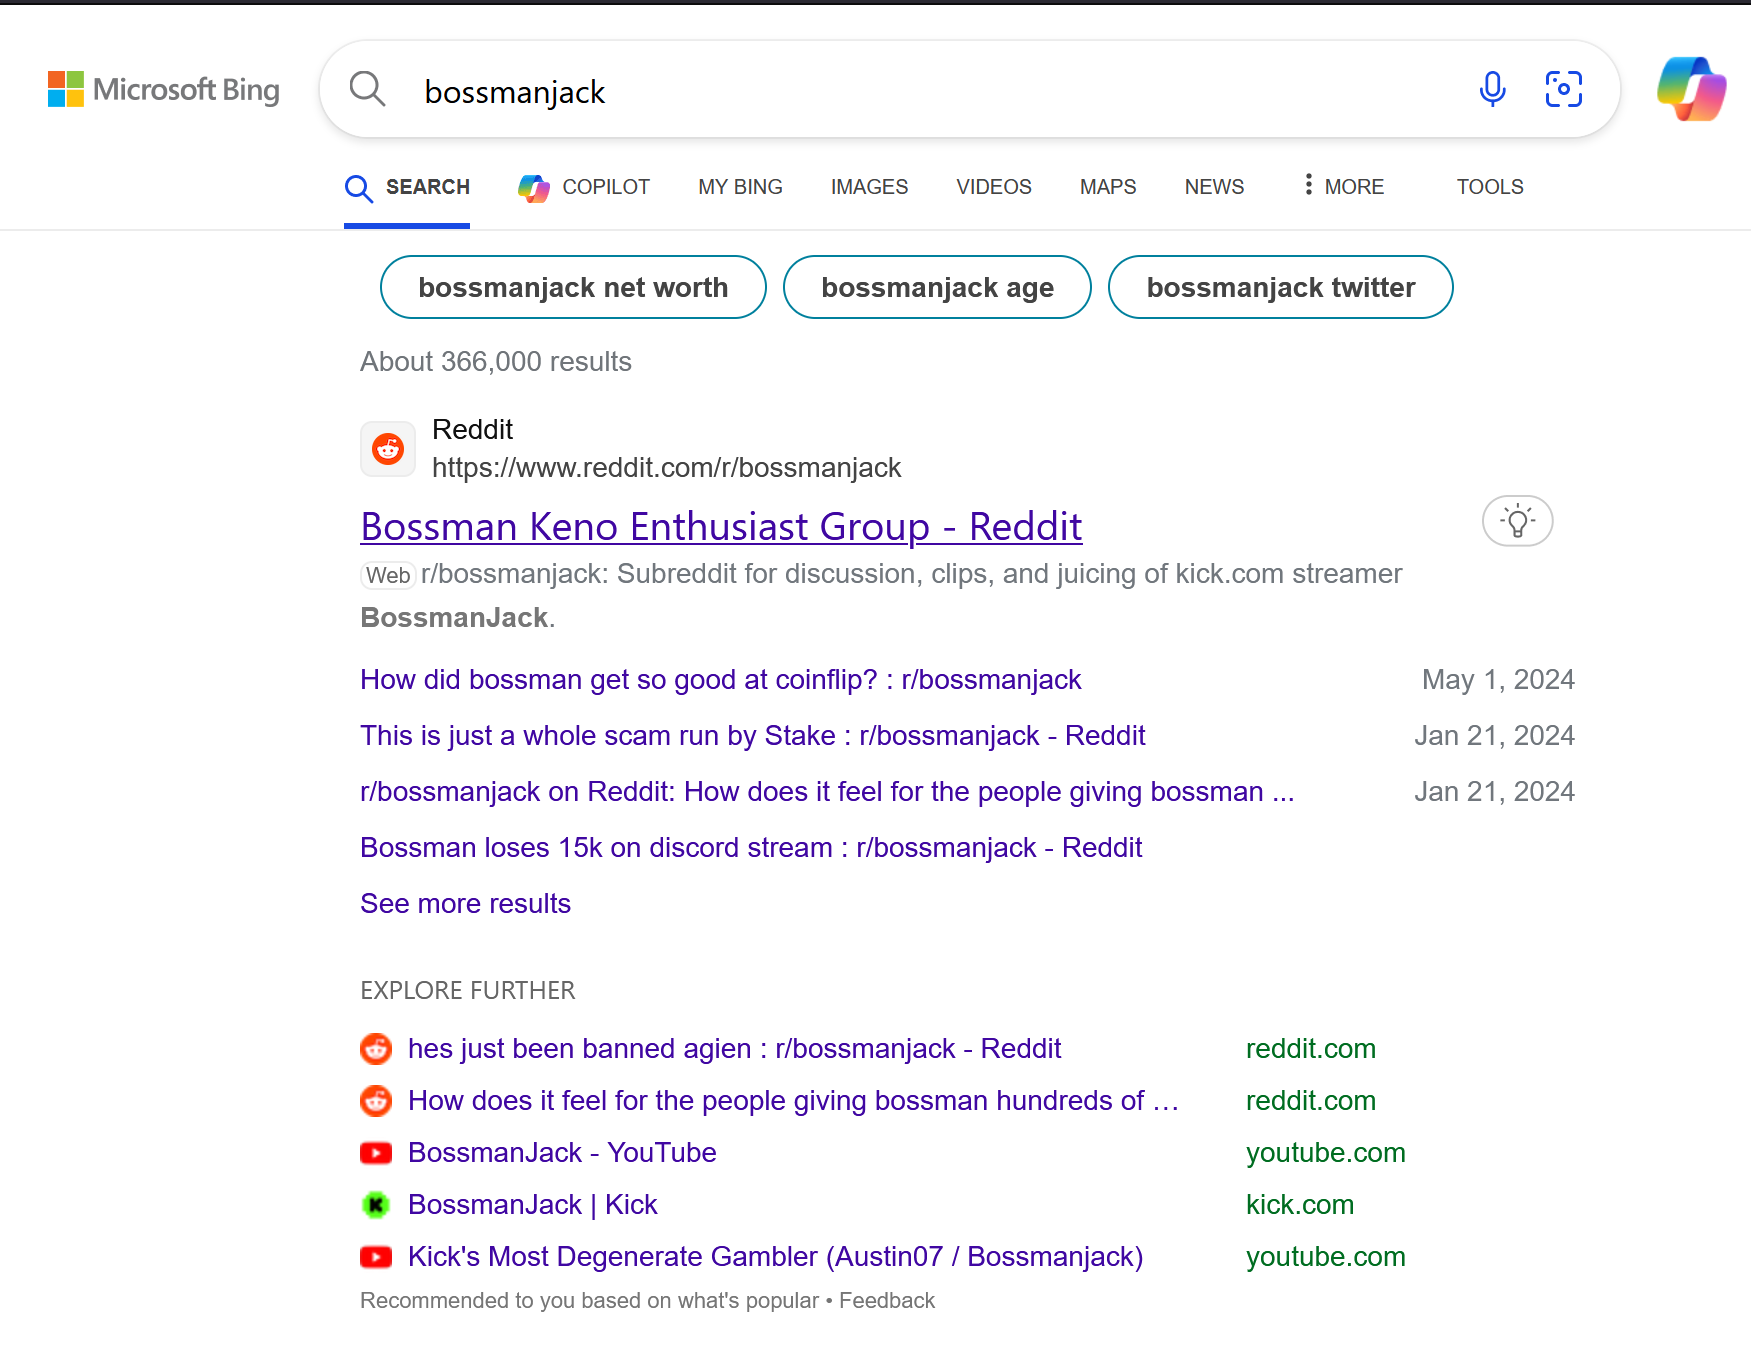
Task: Click Kick icon beside BossmanJack | Kick
Action: click(x=376, y=1205)
